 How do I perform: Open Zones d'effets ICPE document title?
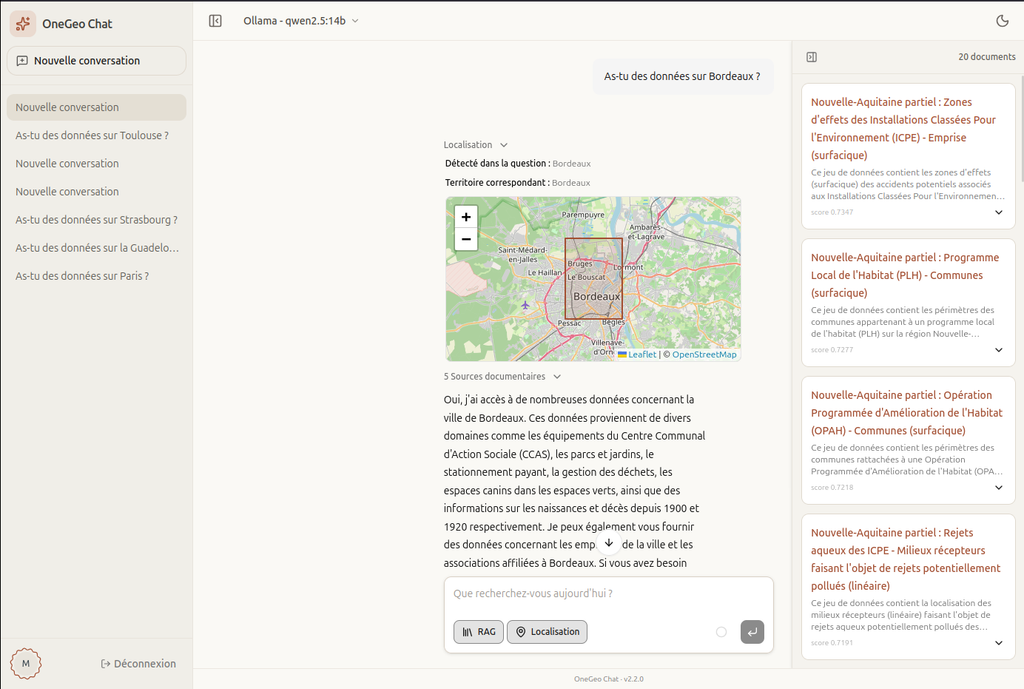point(903,129)
